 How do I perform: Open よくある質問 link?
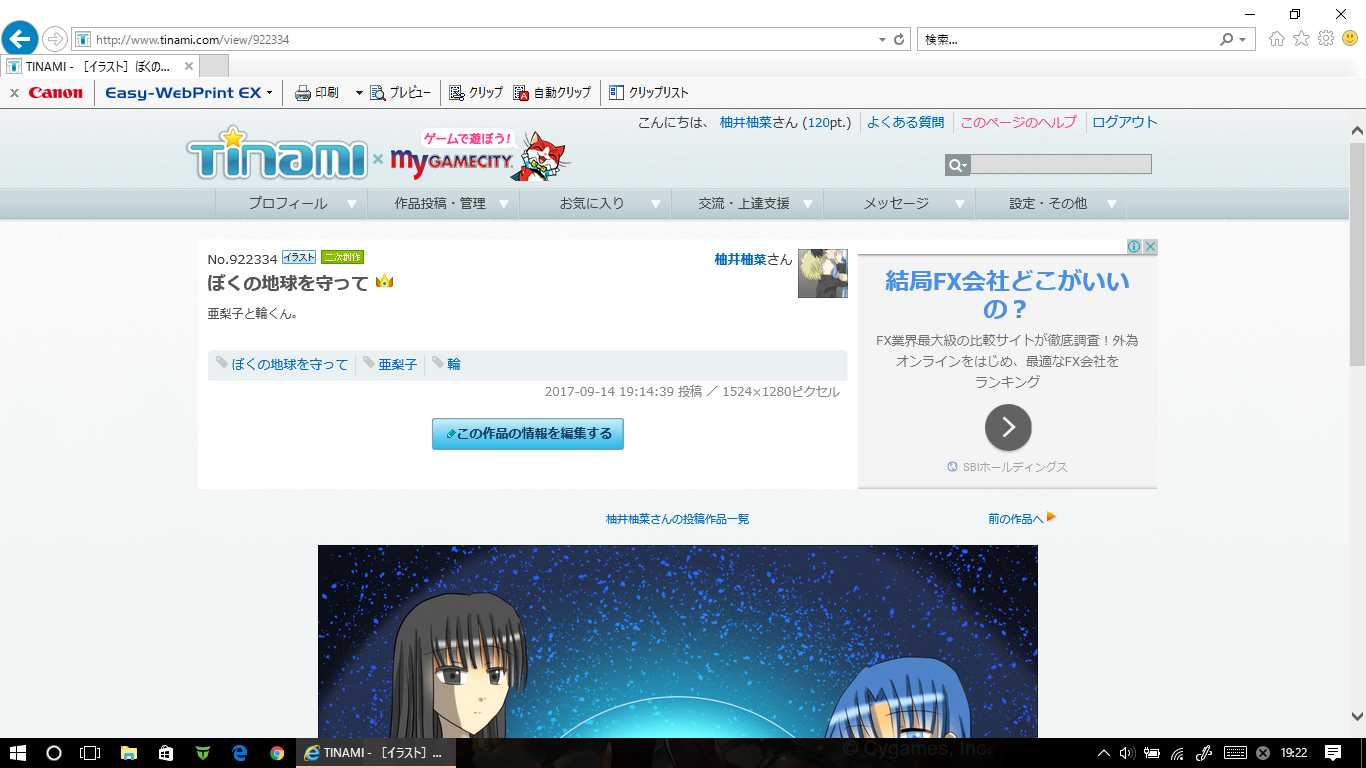(x=905, y=122)
